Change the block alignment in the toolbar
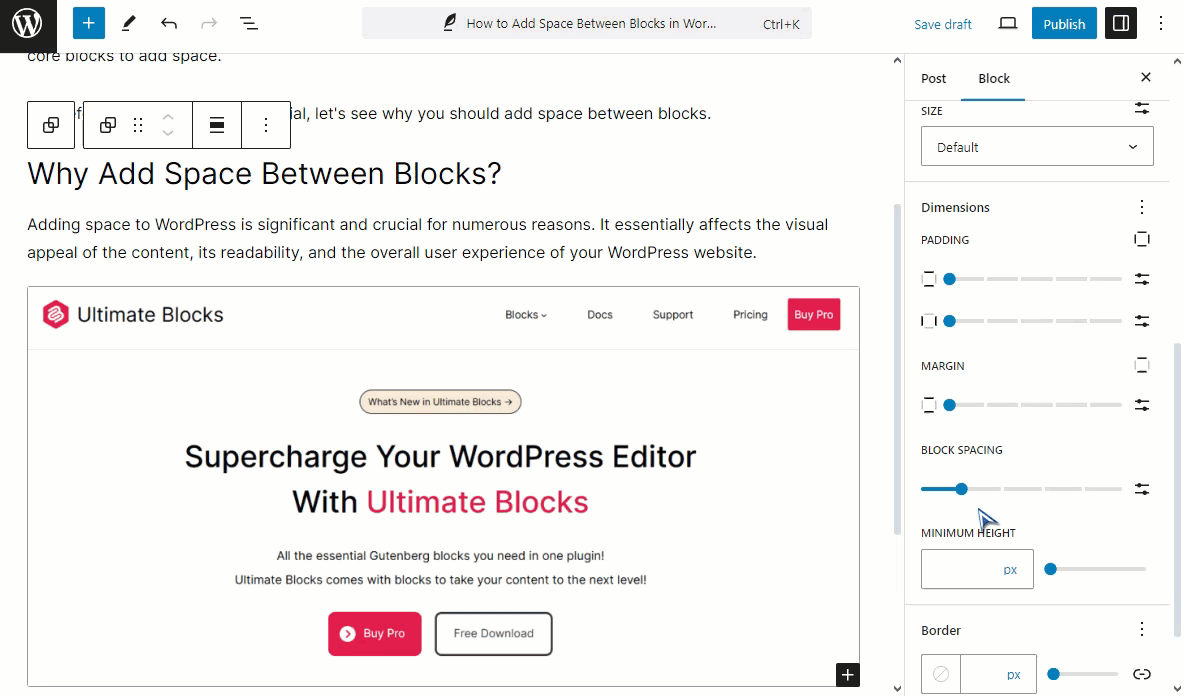Image resolution: width=1184 pixels, height=696 pixels. 217,125
